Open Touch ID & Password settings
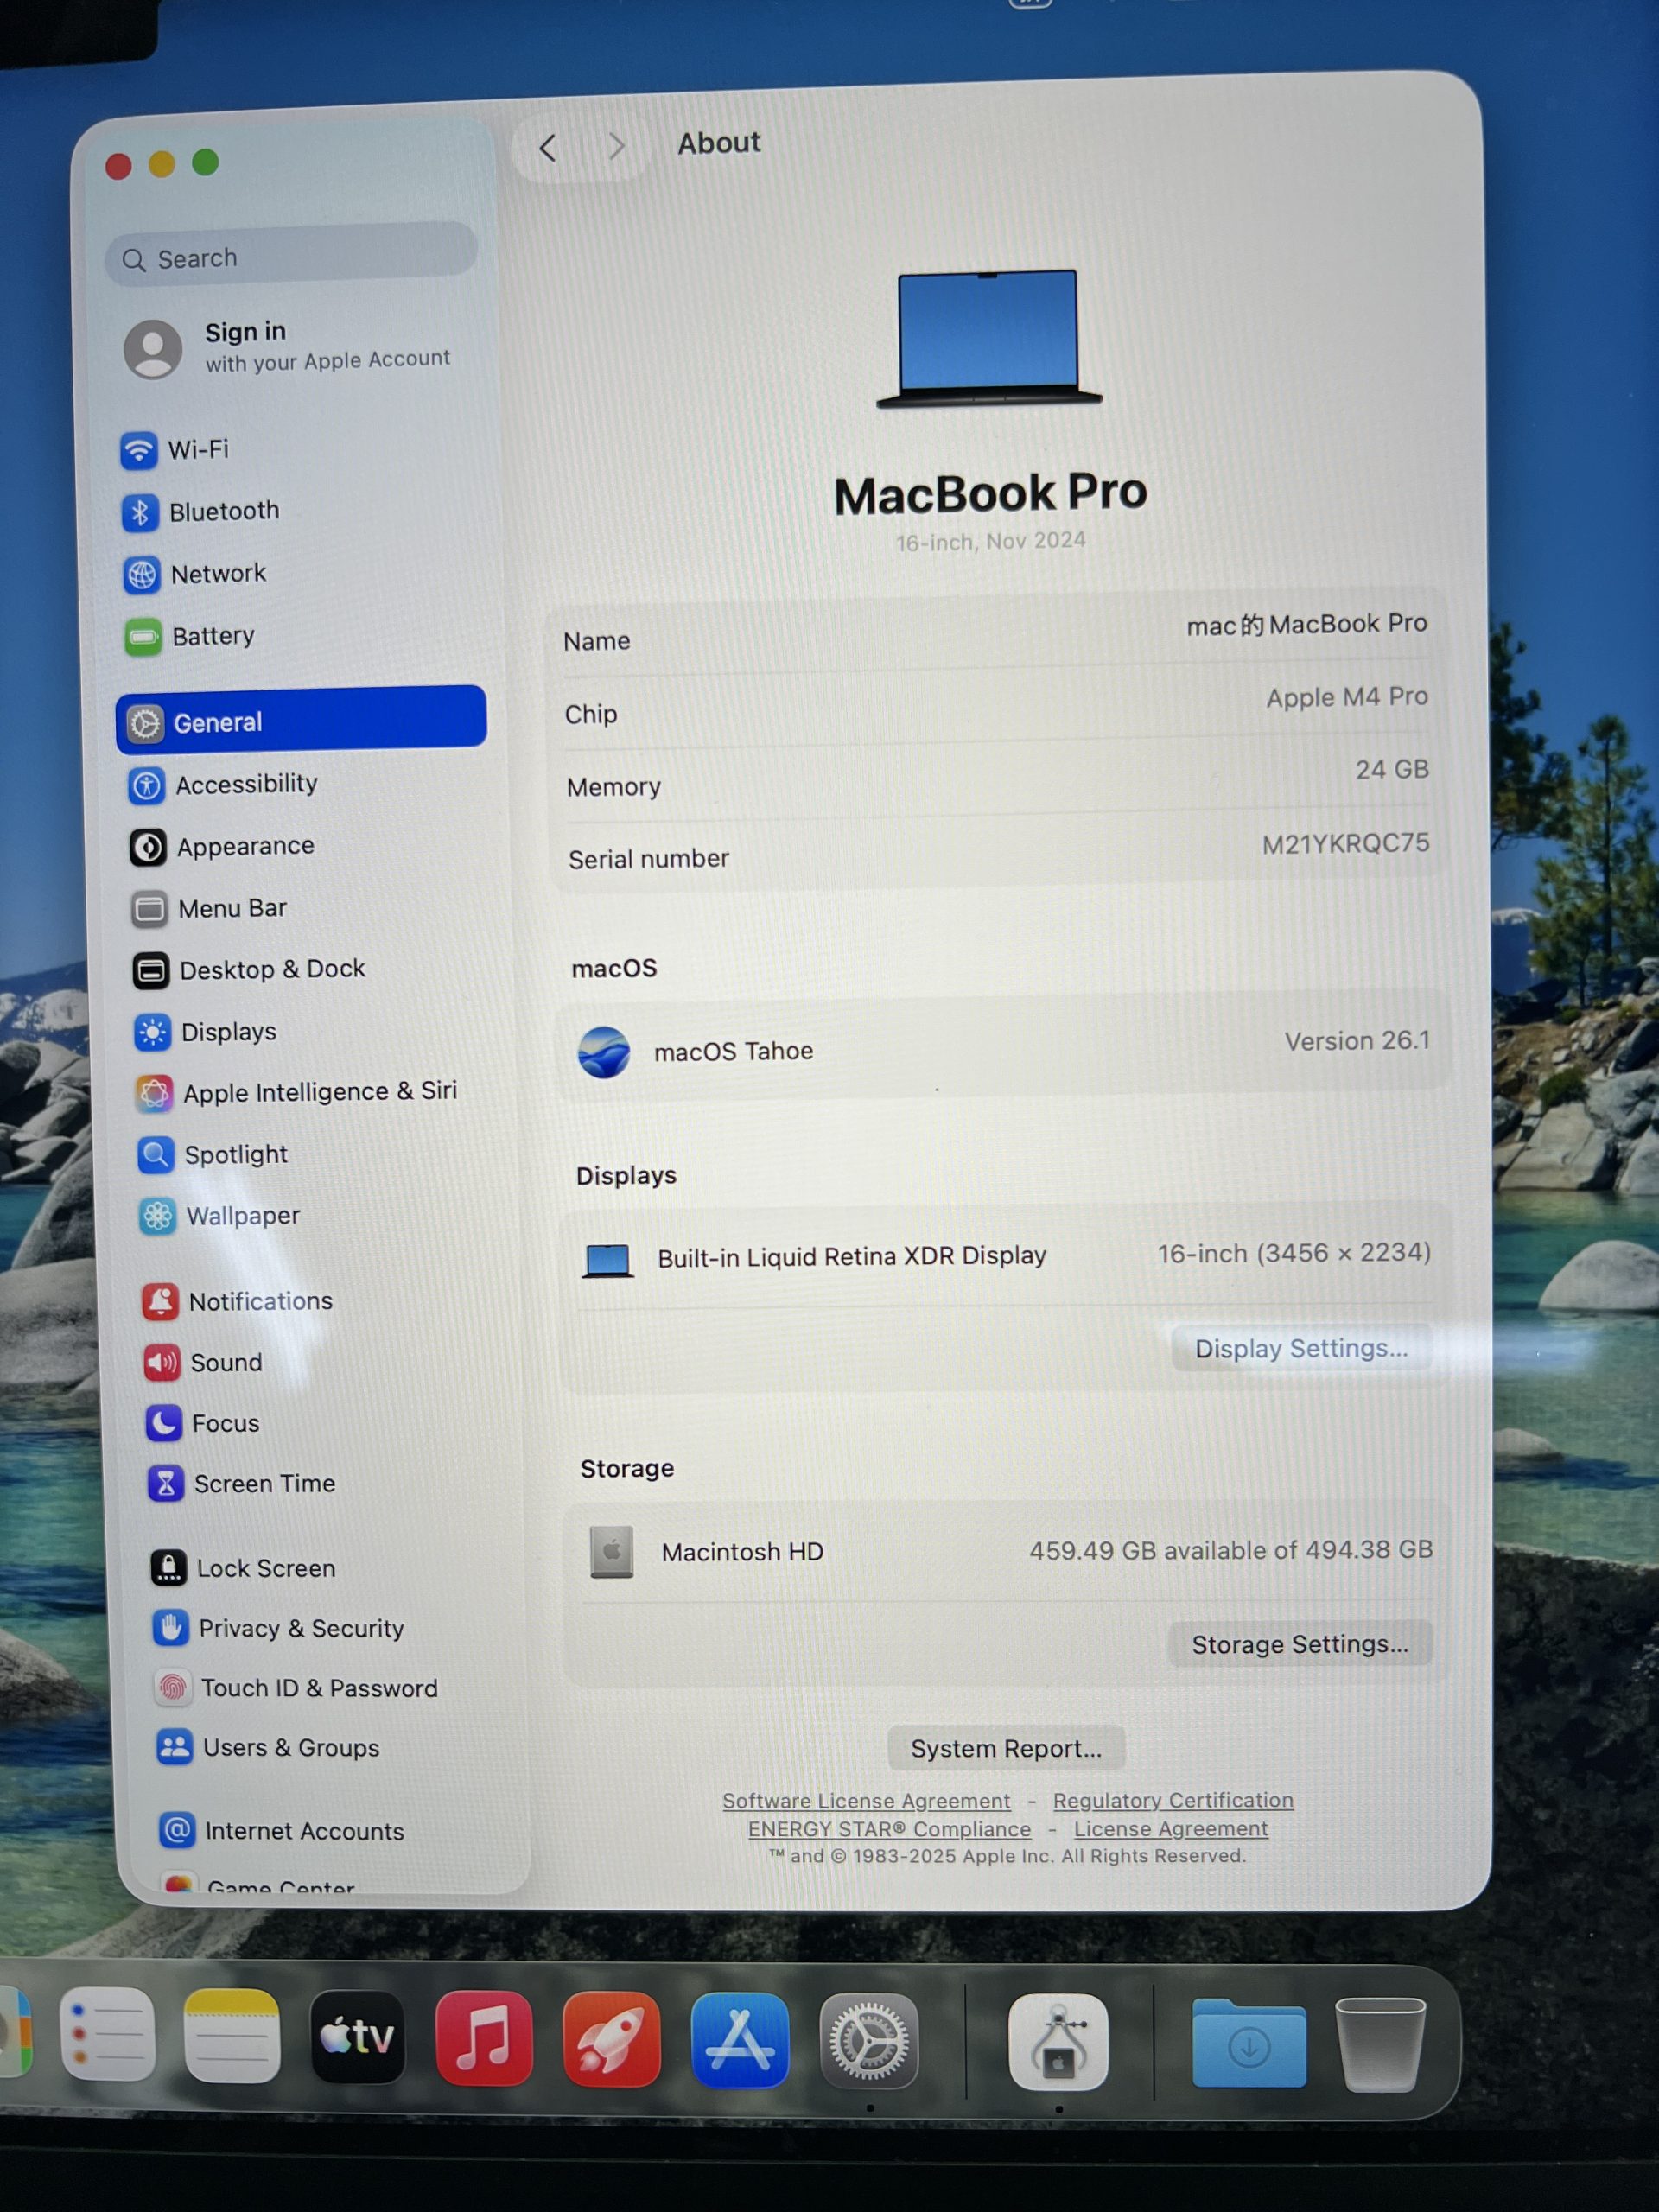Image resolution: width=1659 pixels, height=2212 pixels. 318,1688
